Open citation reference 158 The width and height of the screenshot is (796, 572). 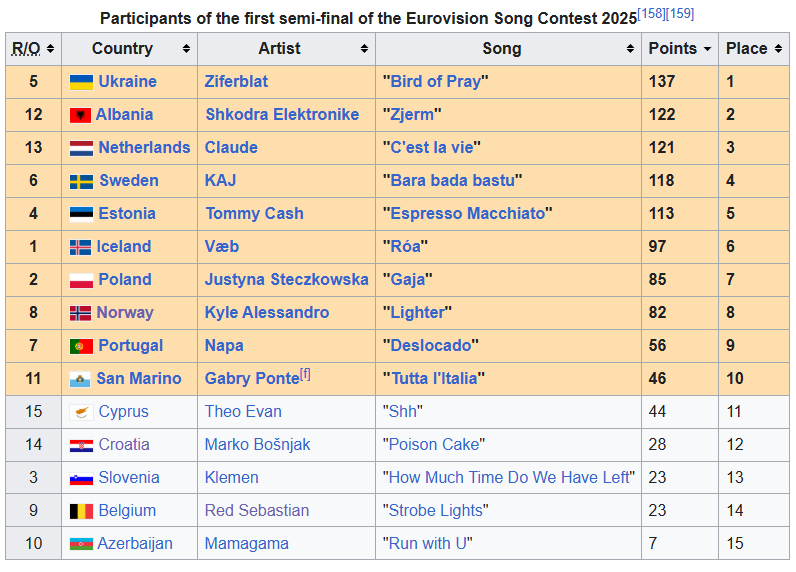(651, 14)
